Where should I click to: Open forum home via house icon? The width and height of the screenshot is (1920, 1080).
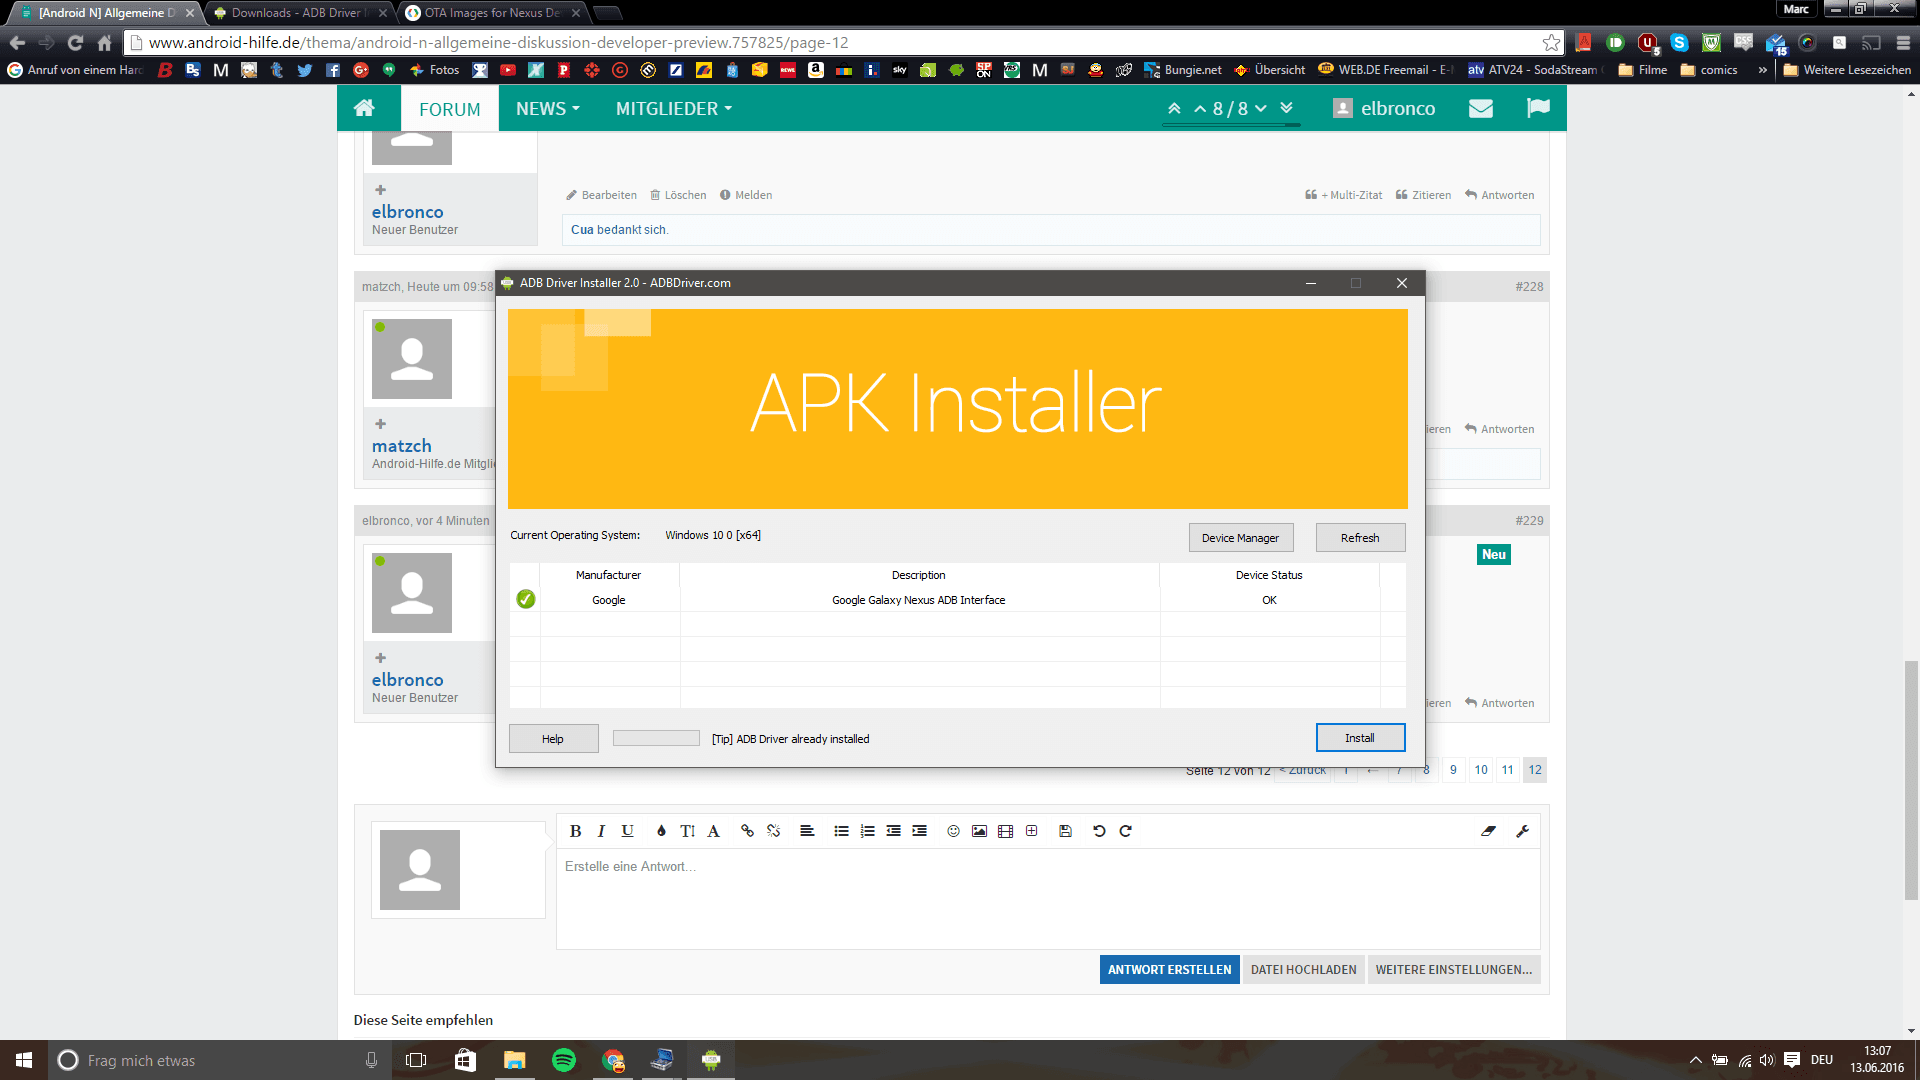[x=364, y=108]
